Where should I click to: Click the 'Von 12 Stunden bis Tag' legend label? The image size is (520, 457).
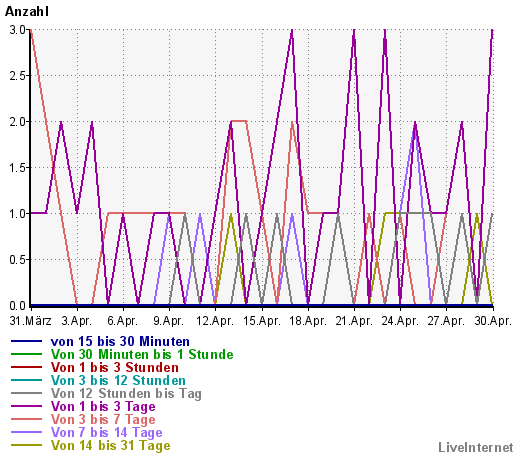(126, 393)
